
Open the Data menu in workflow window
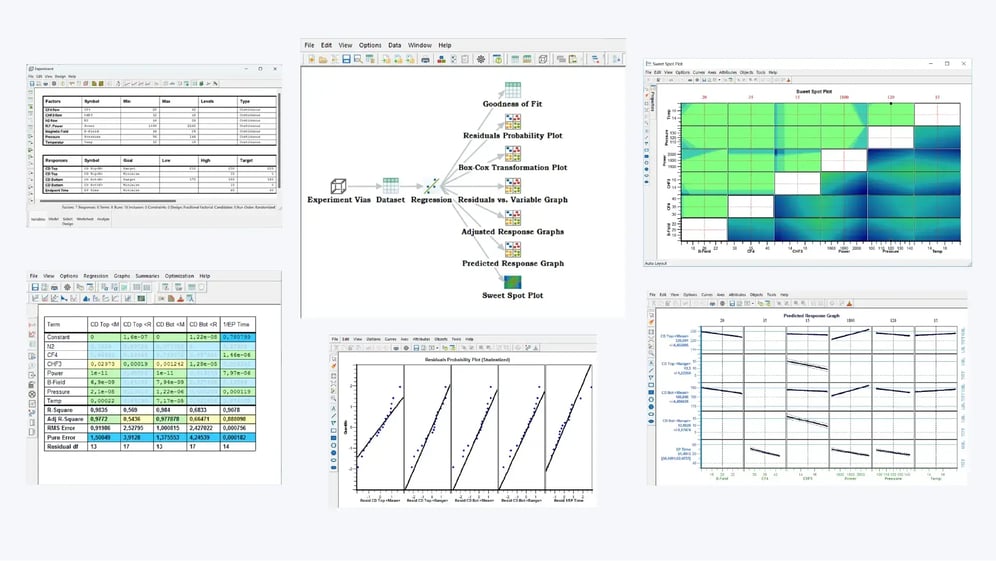[394, 45]
